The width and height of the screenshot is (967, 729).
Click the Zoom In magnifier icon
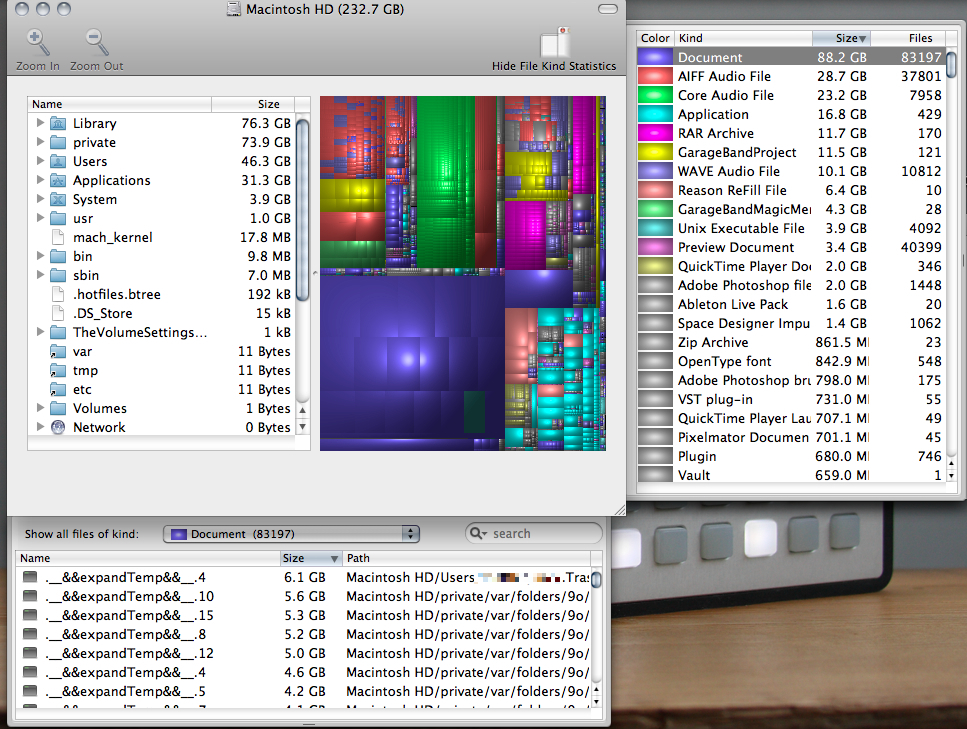click(37, 43)
